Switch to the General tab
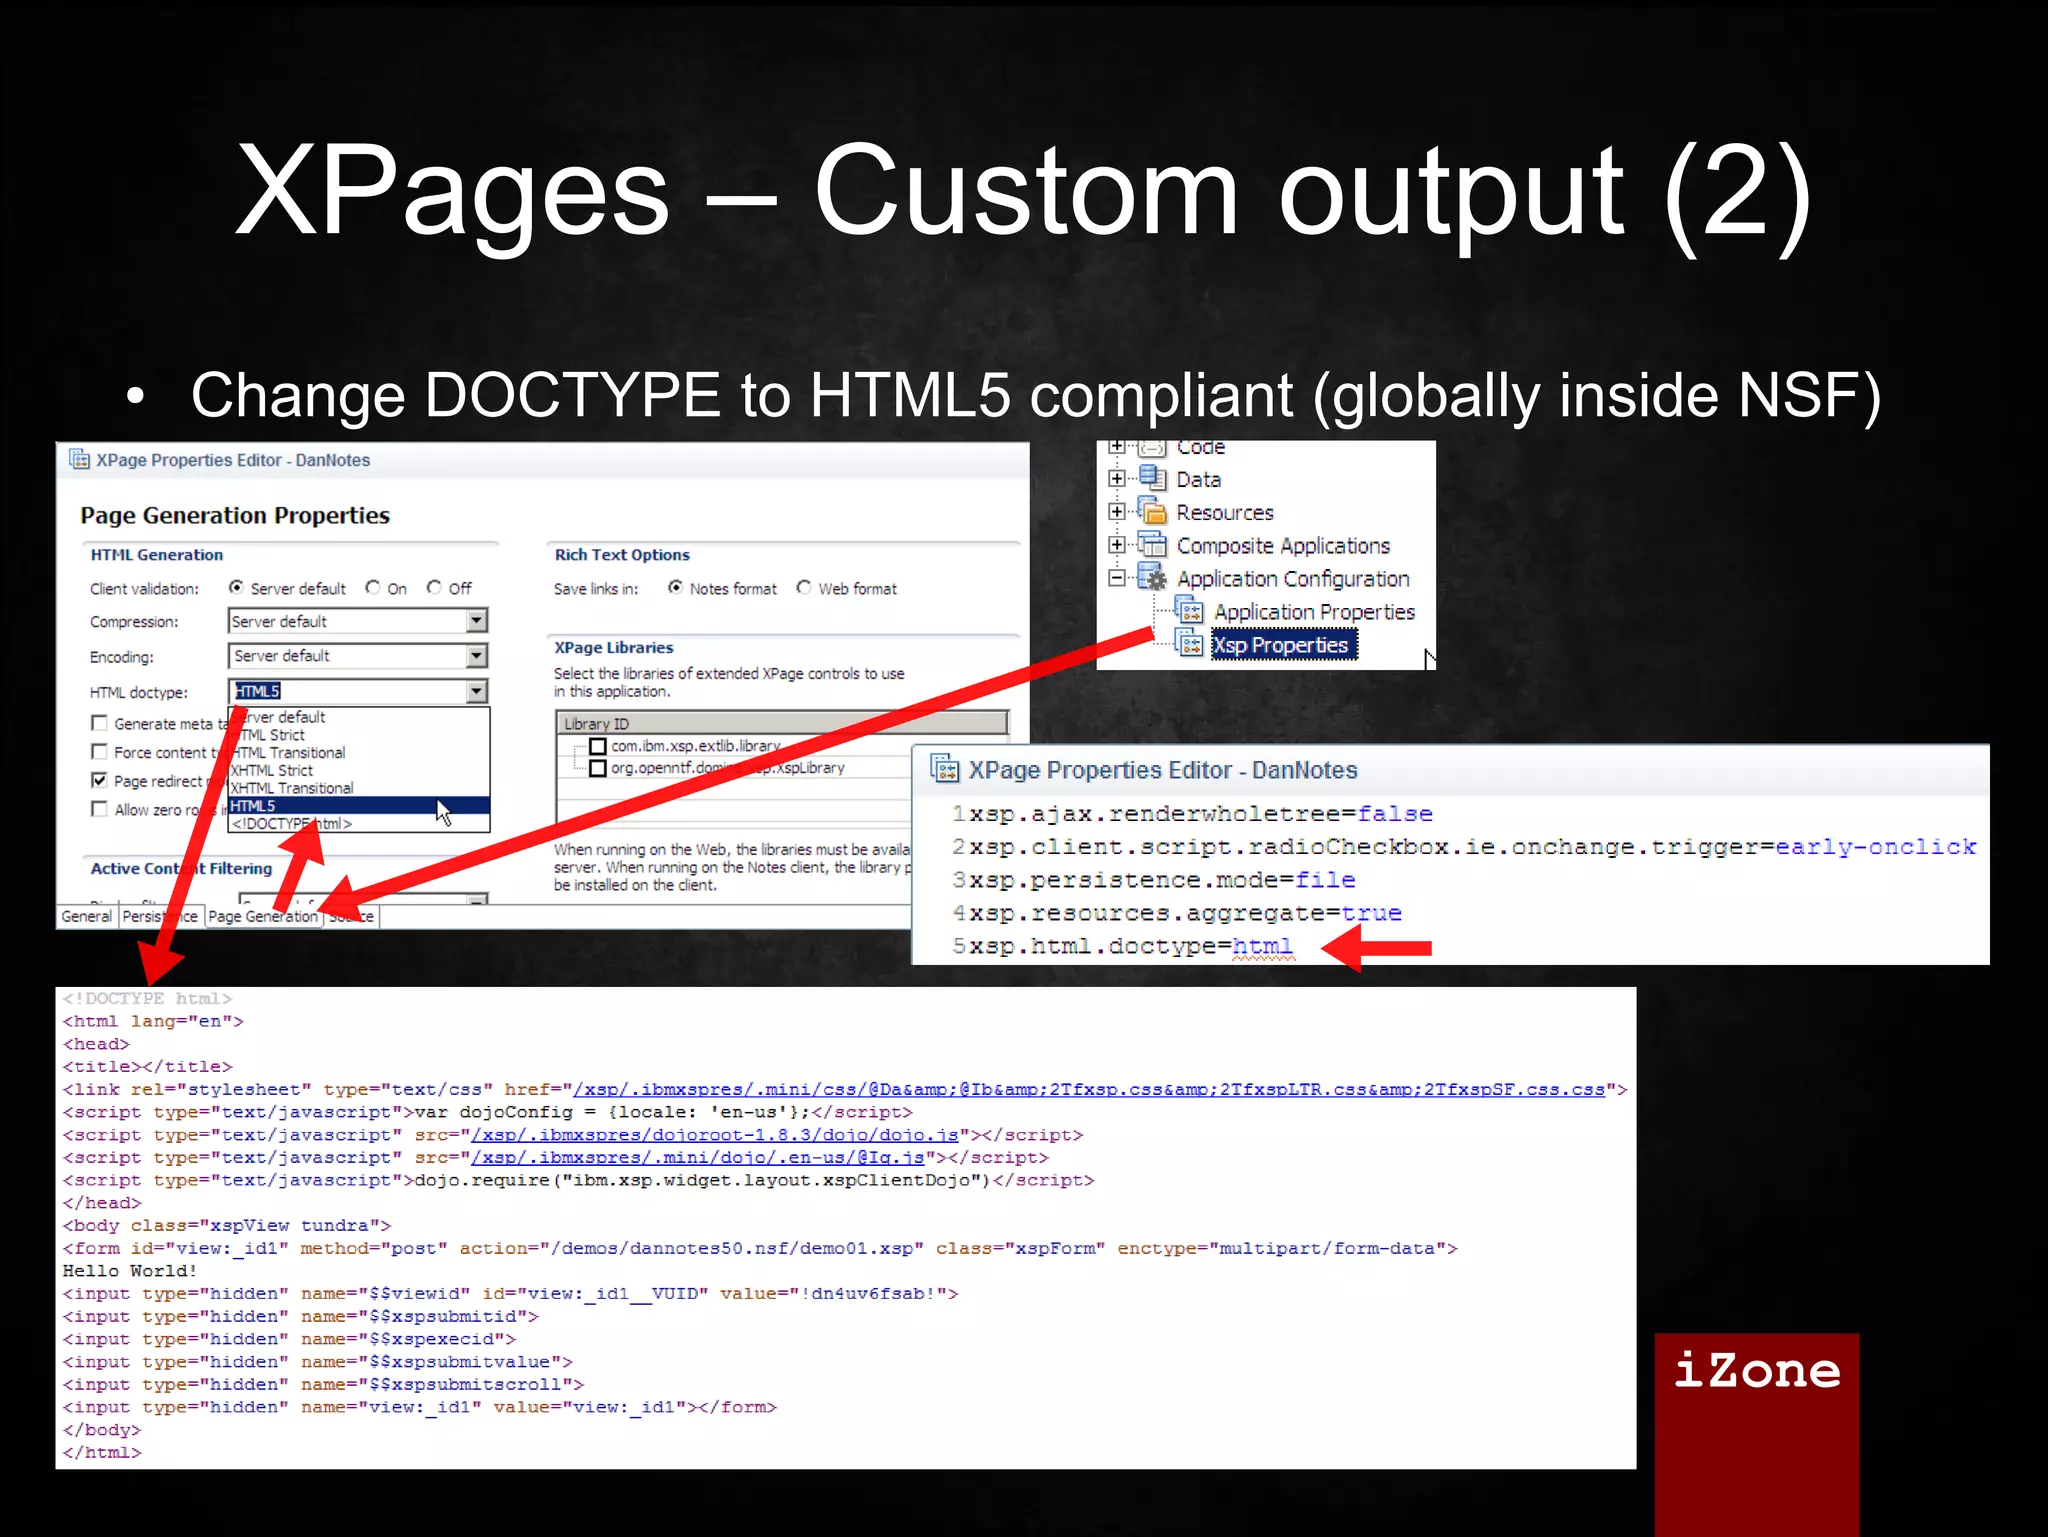The height and width of the screenshot is (1537, 2048). click(87, 916)
